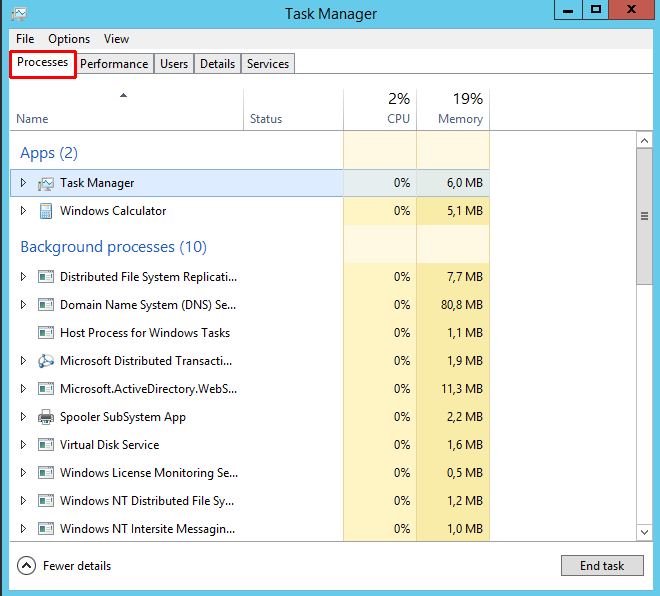Expand the Virtual Disk Service row

tap(24, 444)
